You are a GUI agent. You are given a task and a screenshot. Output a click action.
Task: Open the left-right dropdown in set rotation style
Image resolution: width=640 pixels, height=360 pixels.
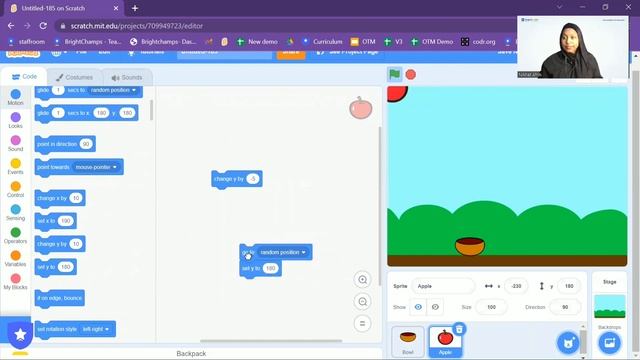(x=96, y=329)
